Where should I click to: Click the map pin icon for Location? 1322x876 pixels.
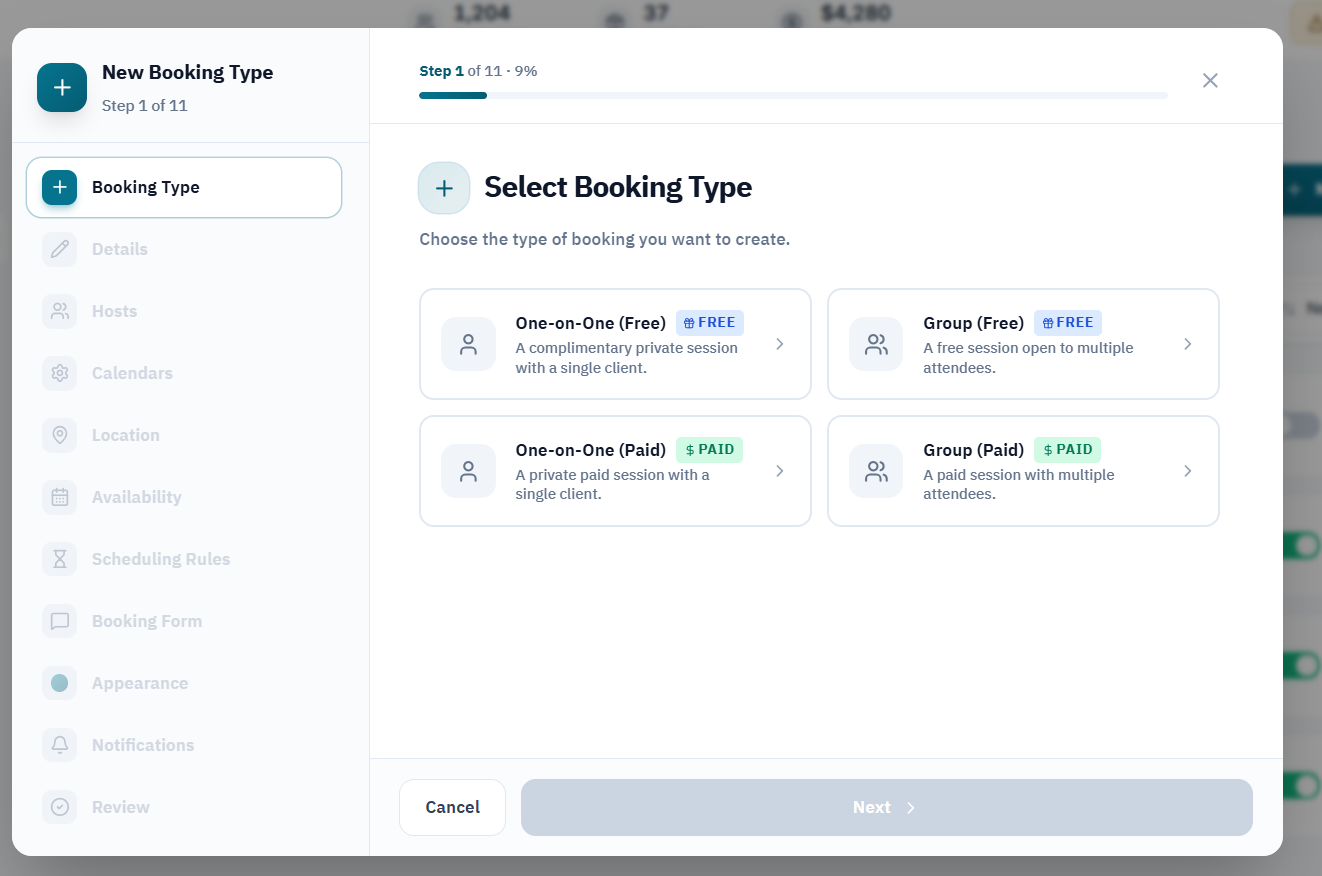click(59, 435)
